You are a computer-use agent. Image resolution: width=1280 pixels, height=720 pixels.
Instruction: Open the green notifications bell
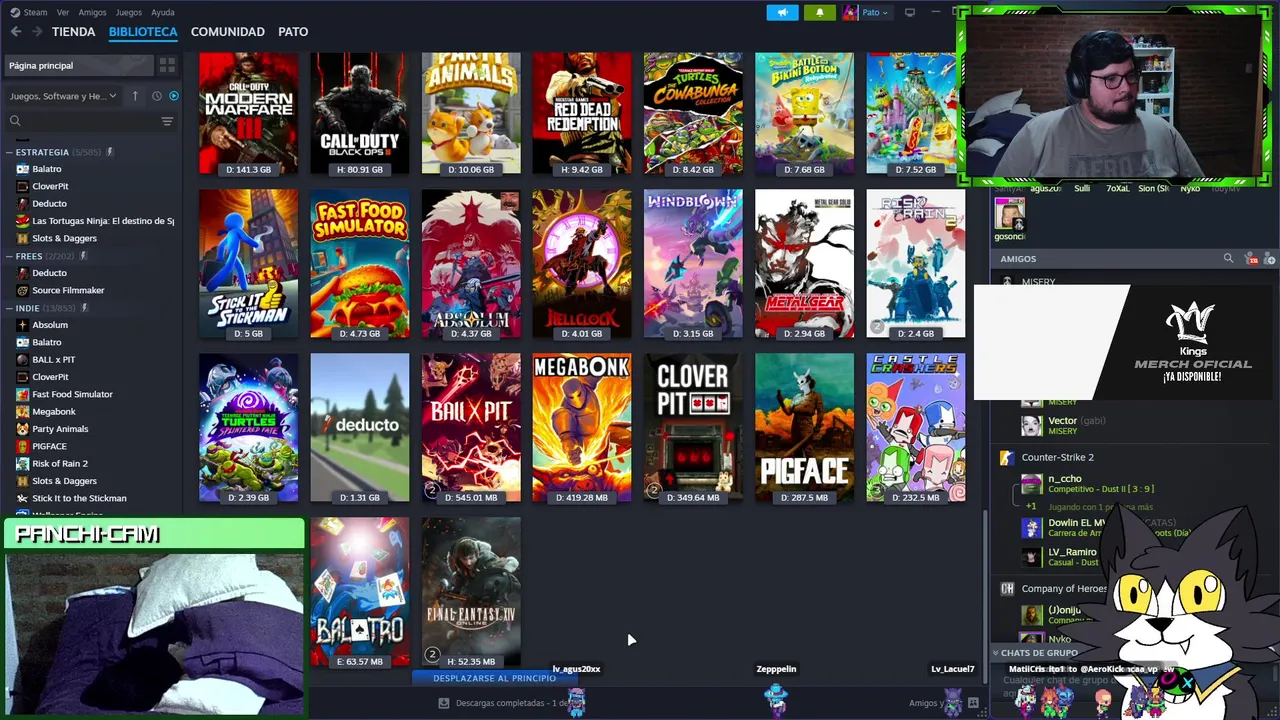[x=820, y=12]
